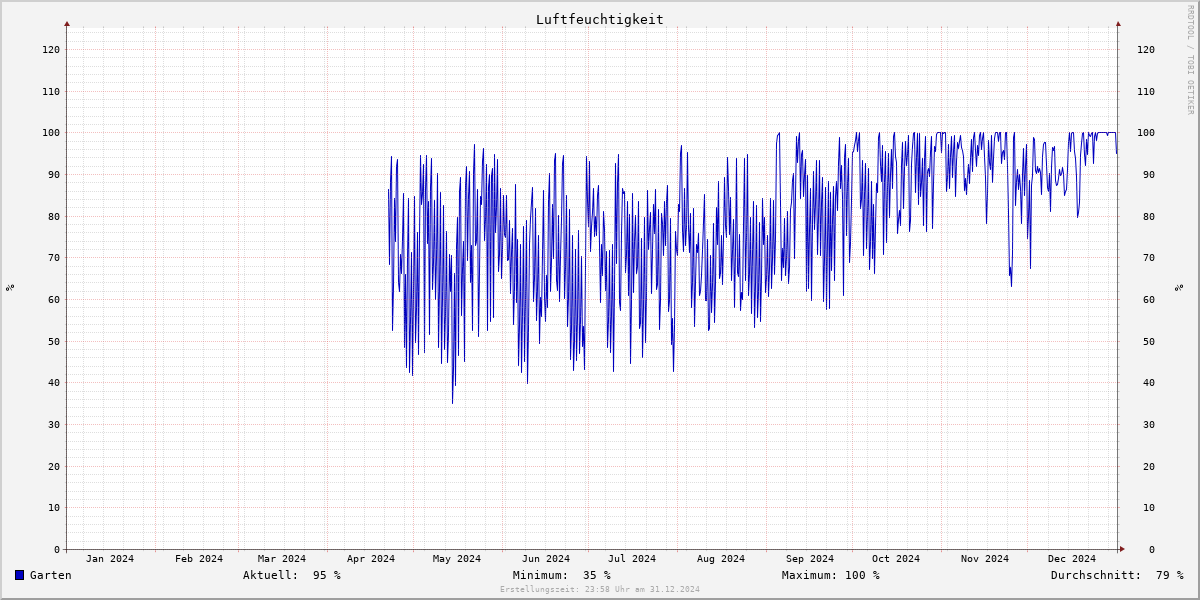Click the "%" unit label beside the right axis
The height and width of the screenshot is (600, 1200).
[1179, 288]
